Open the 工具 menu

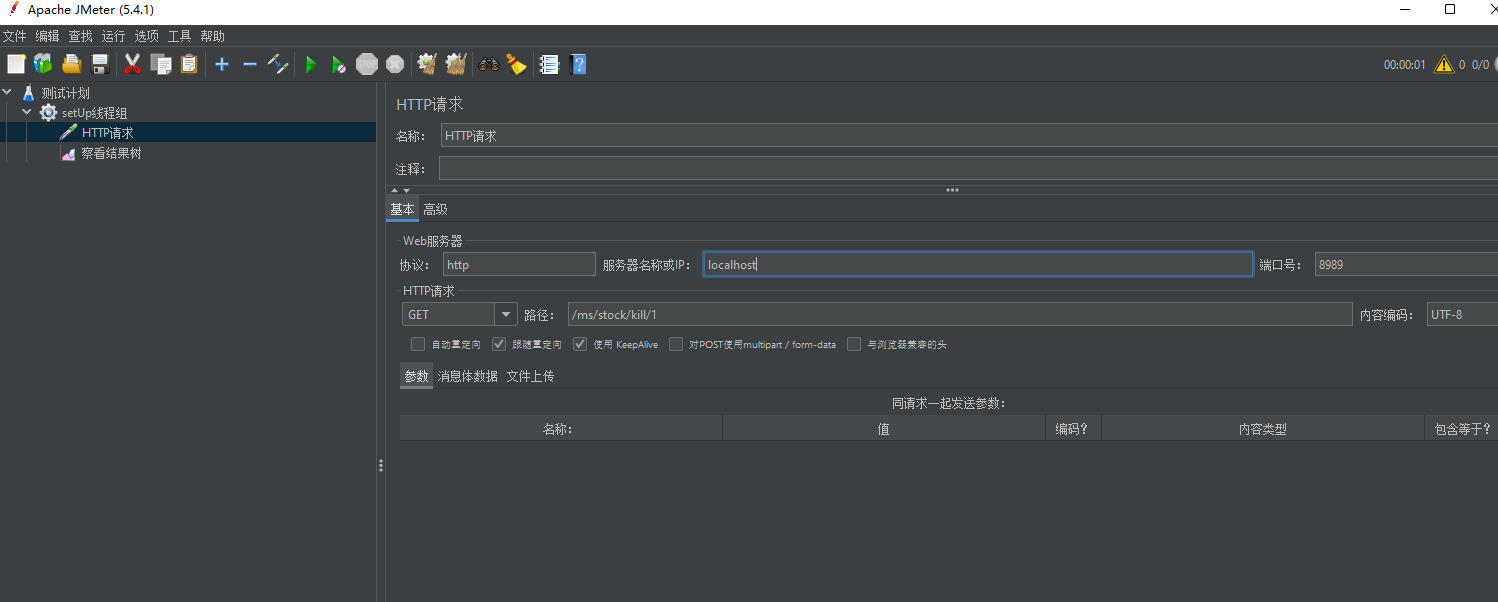[x=179, y=36]
